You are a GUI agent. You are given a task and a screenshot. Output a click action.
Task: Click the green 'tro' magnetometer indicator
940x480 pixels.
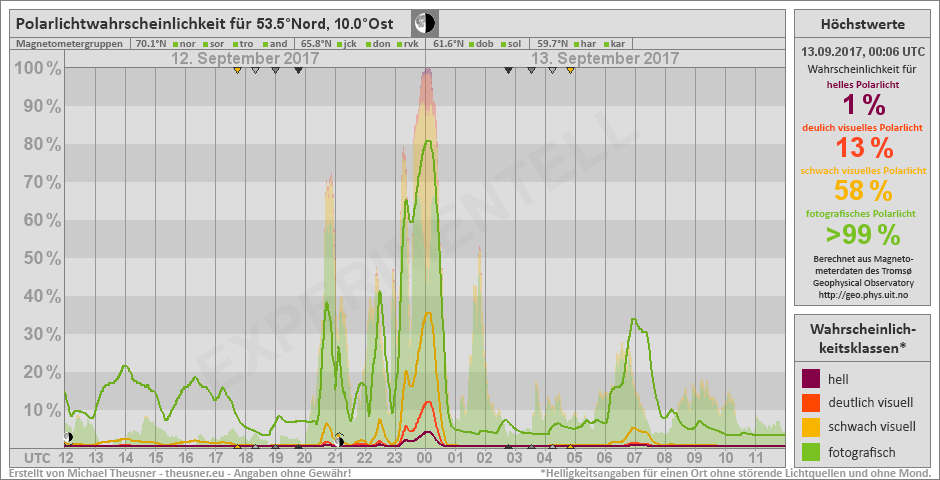(236, 44)
